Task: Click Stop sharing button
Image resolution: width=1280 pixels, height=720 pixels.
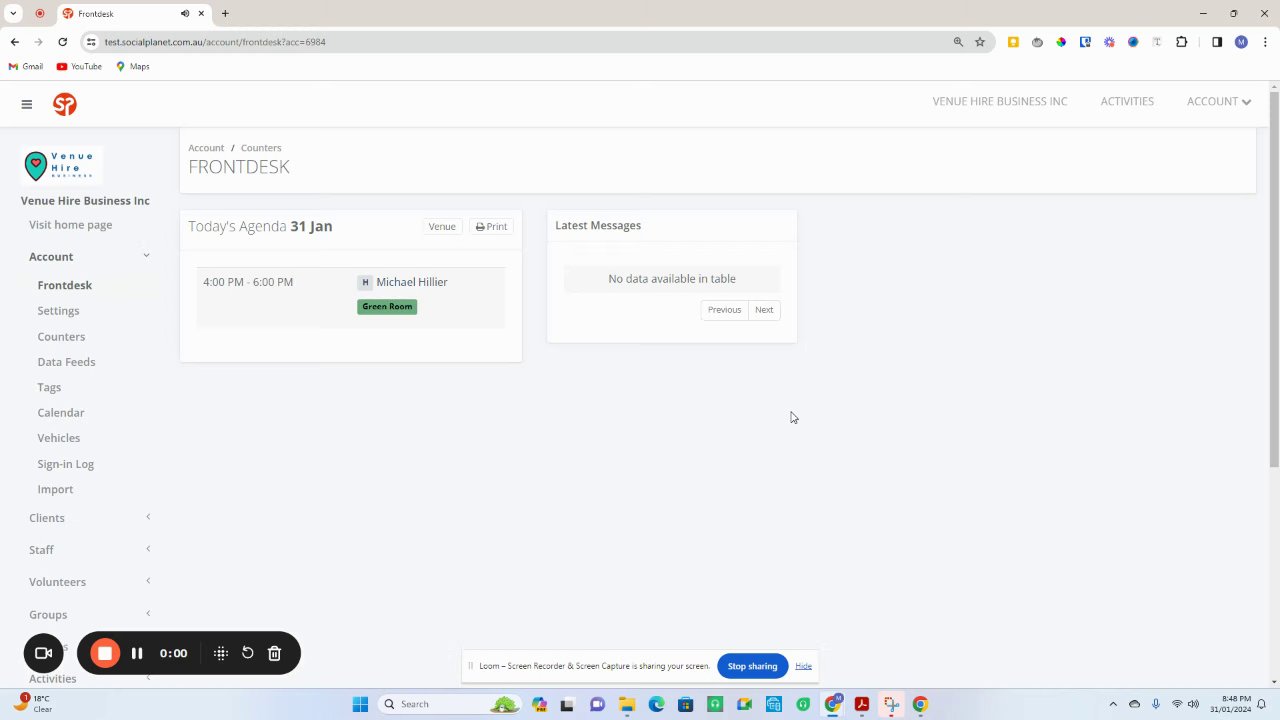Action: point(752,666)
